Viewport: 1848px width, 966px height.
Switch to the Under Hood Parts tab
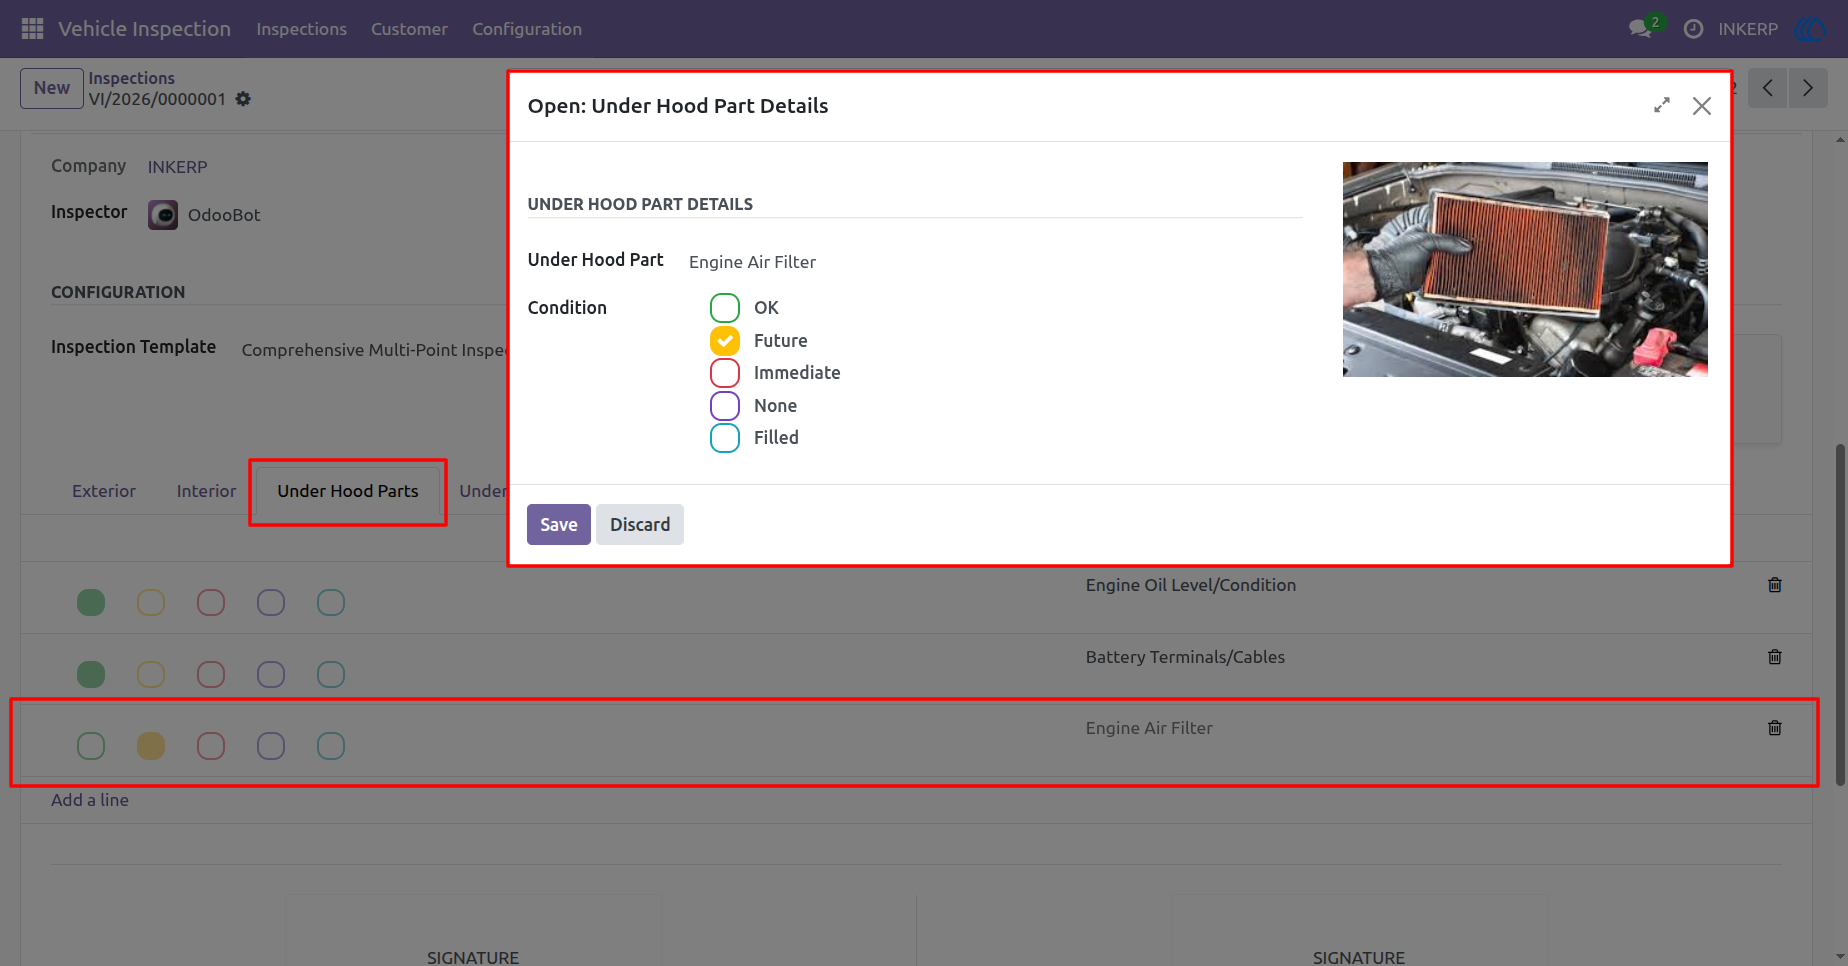[348, 491]
